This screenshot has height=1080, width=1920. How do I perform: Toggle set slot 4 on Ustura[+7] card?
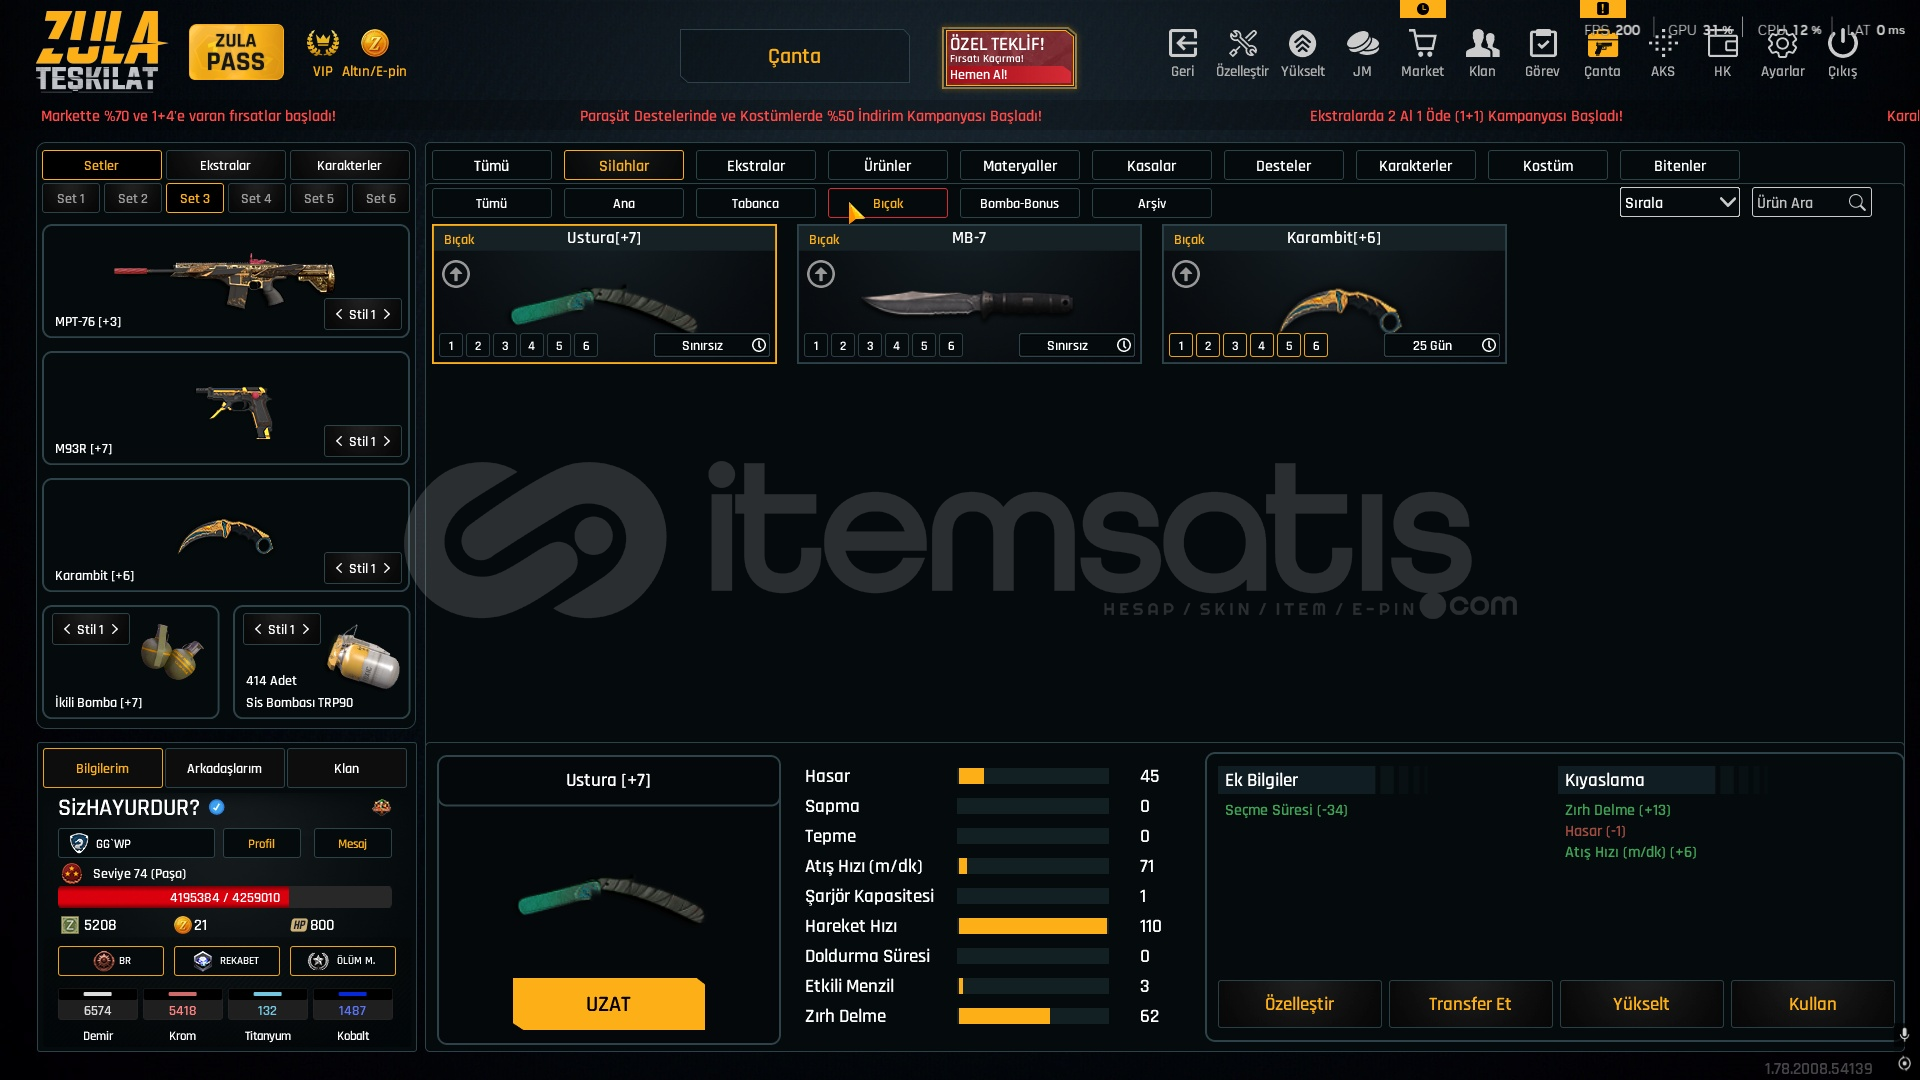click(532, 346)
